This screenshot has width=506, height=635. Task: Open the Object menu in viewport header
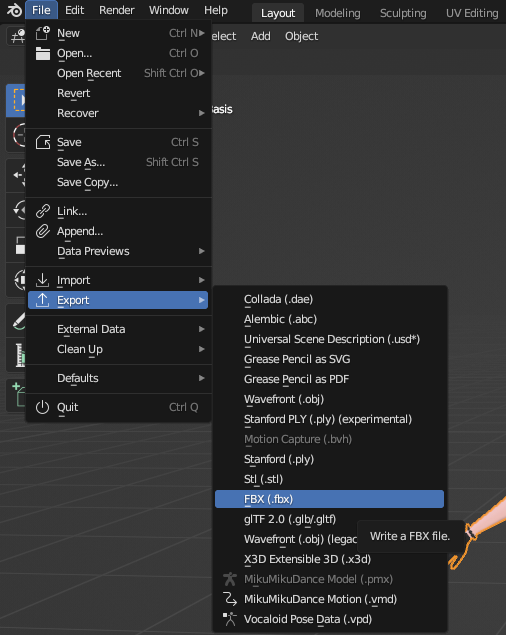301,36
